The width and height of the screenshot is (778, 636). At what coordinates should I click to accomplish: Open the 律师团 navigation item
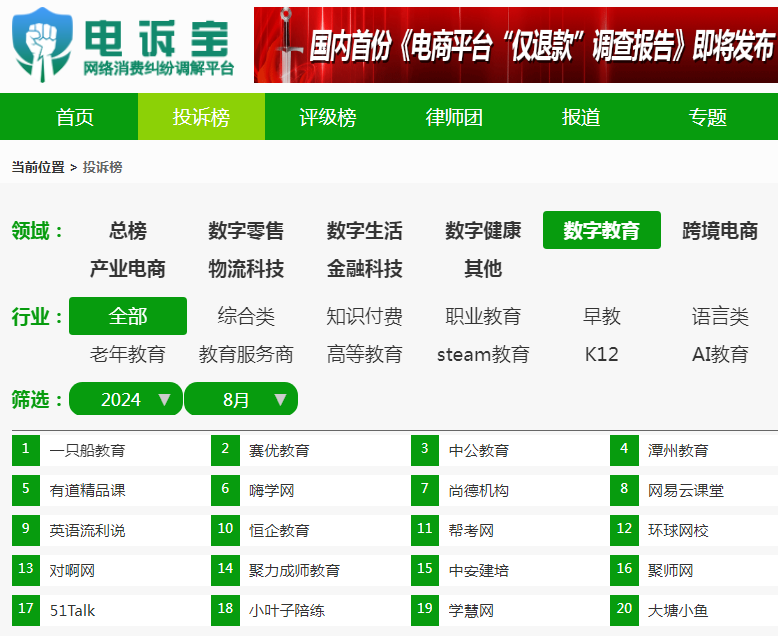point(454,117)
